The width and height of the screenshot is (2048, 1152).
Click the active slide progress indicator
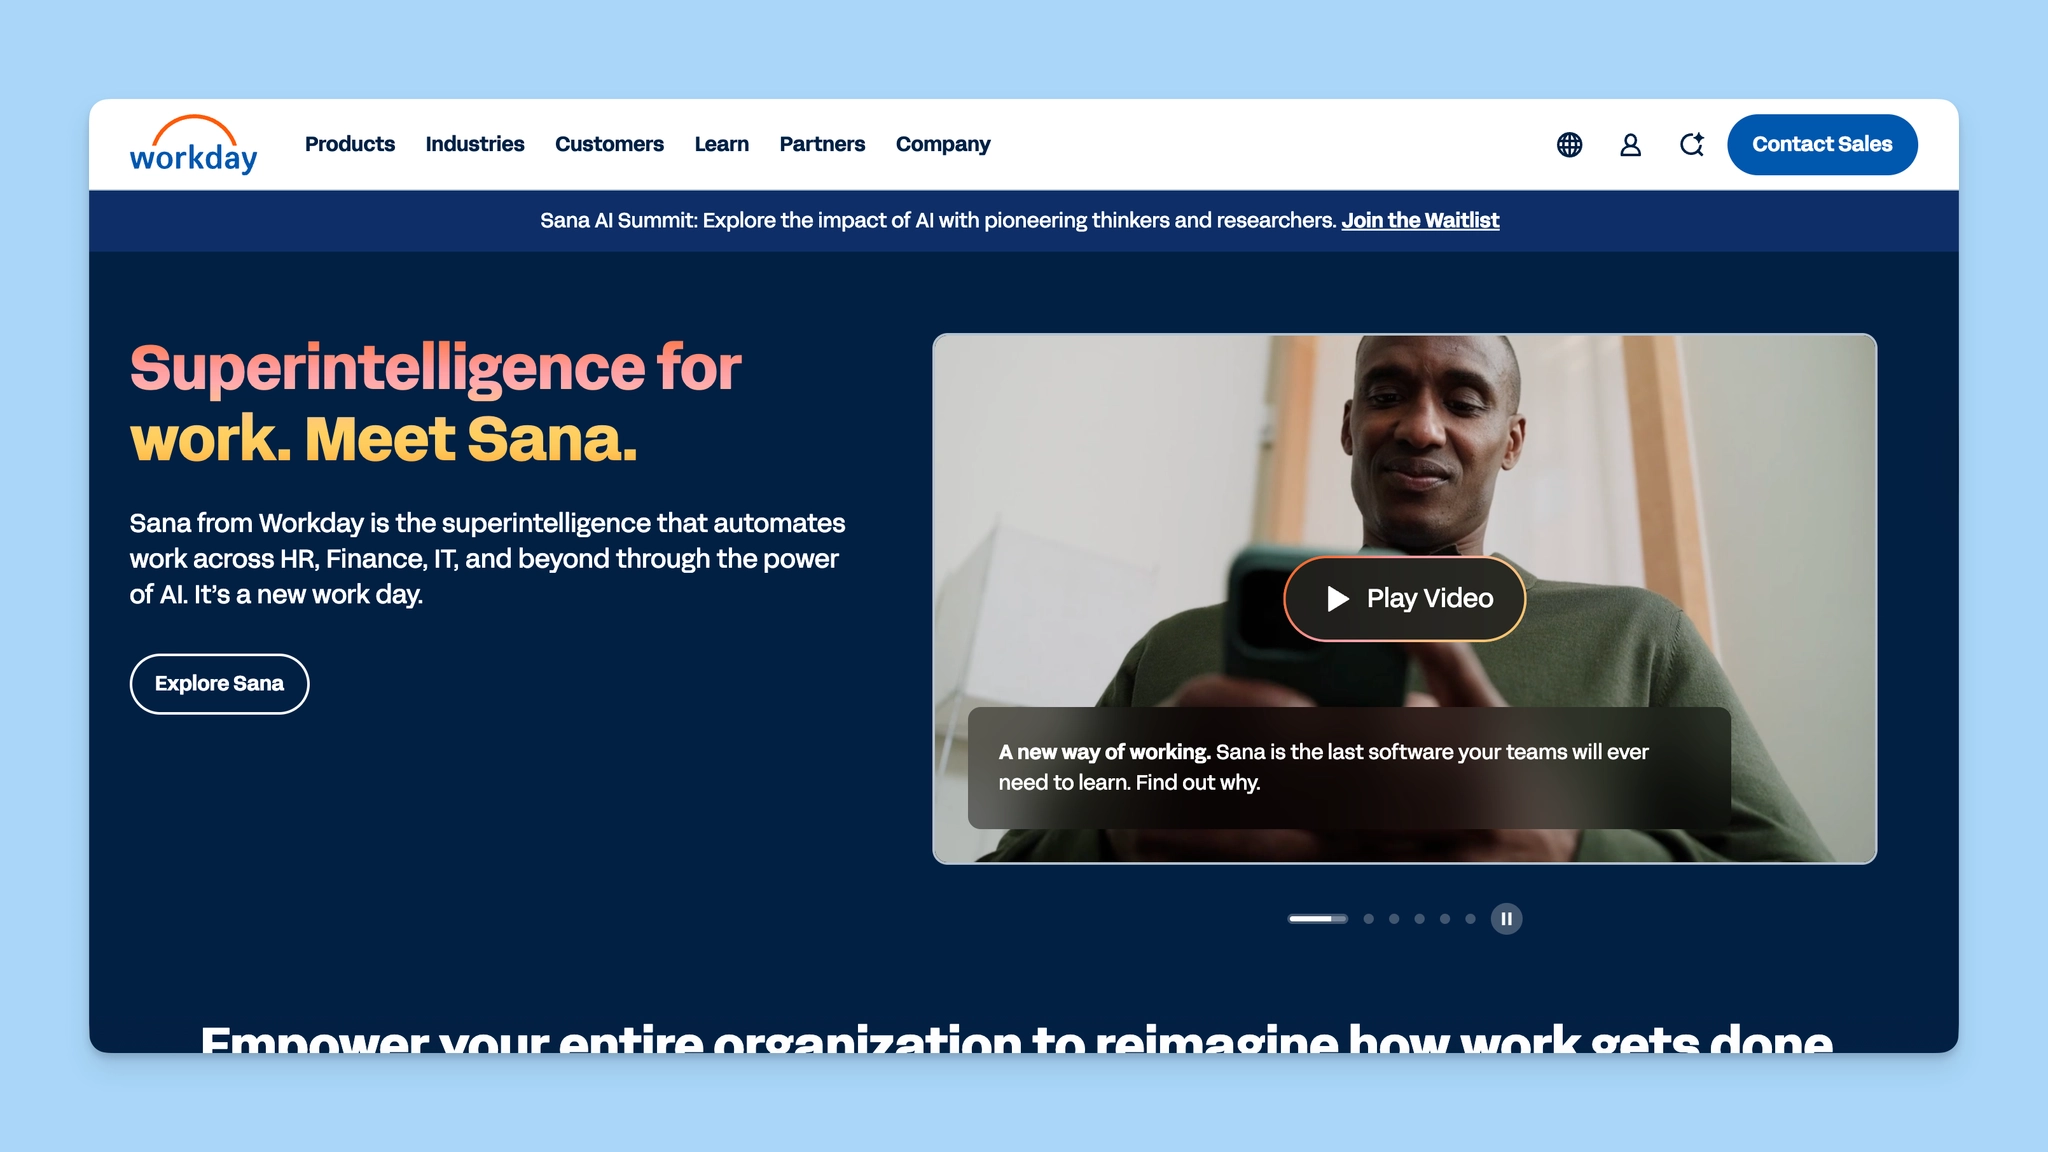pyautogui.click(x=1317, y=919)
